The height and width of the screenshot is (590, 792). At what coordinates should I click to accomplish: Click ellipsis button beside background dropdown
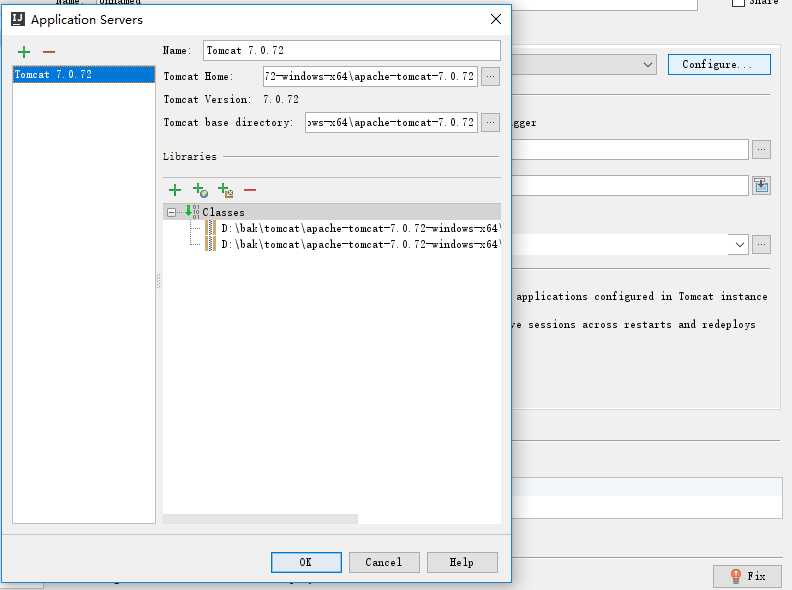click(x=761, y=245)
